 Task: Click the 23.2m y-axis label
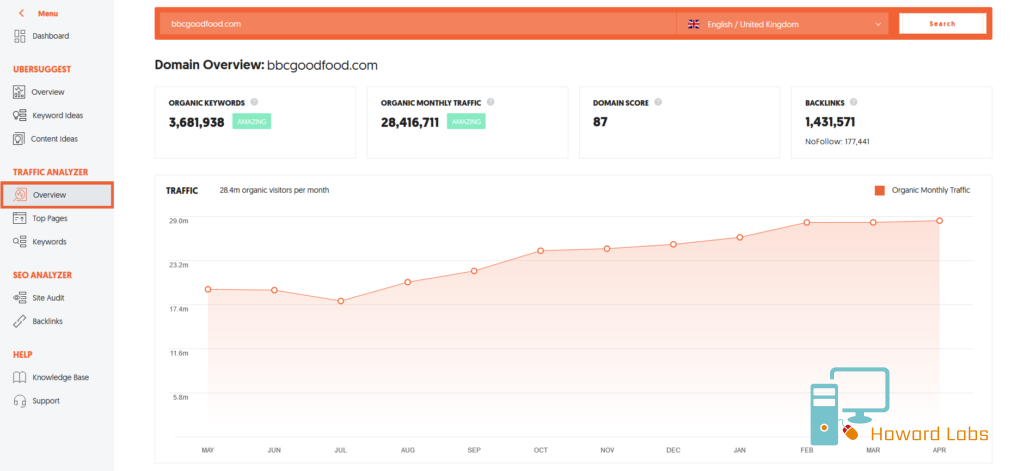point(179,265)
